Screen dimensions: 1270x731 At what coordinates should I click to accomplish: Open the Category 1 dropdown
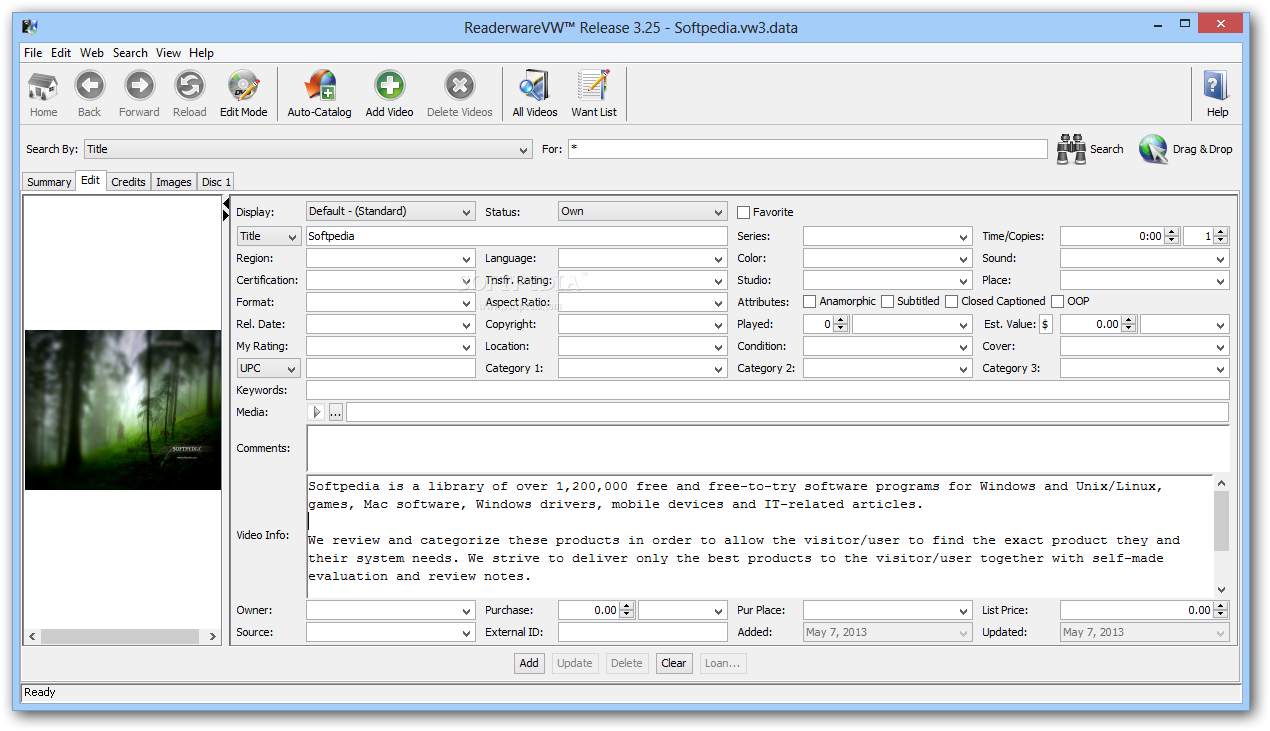coord(719,369)
